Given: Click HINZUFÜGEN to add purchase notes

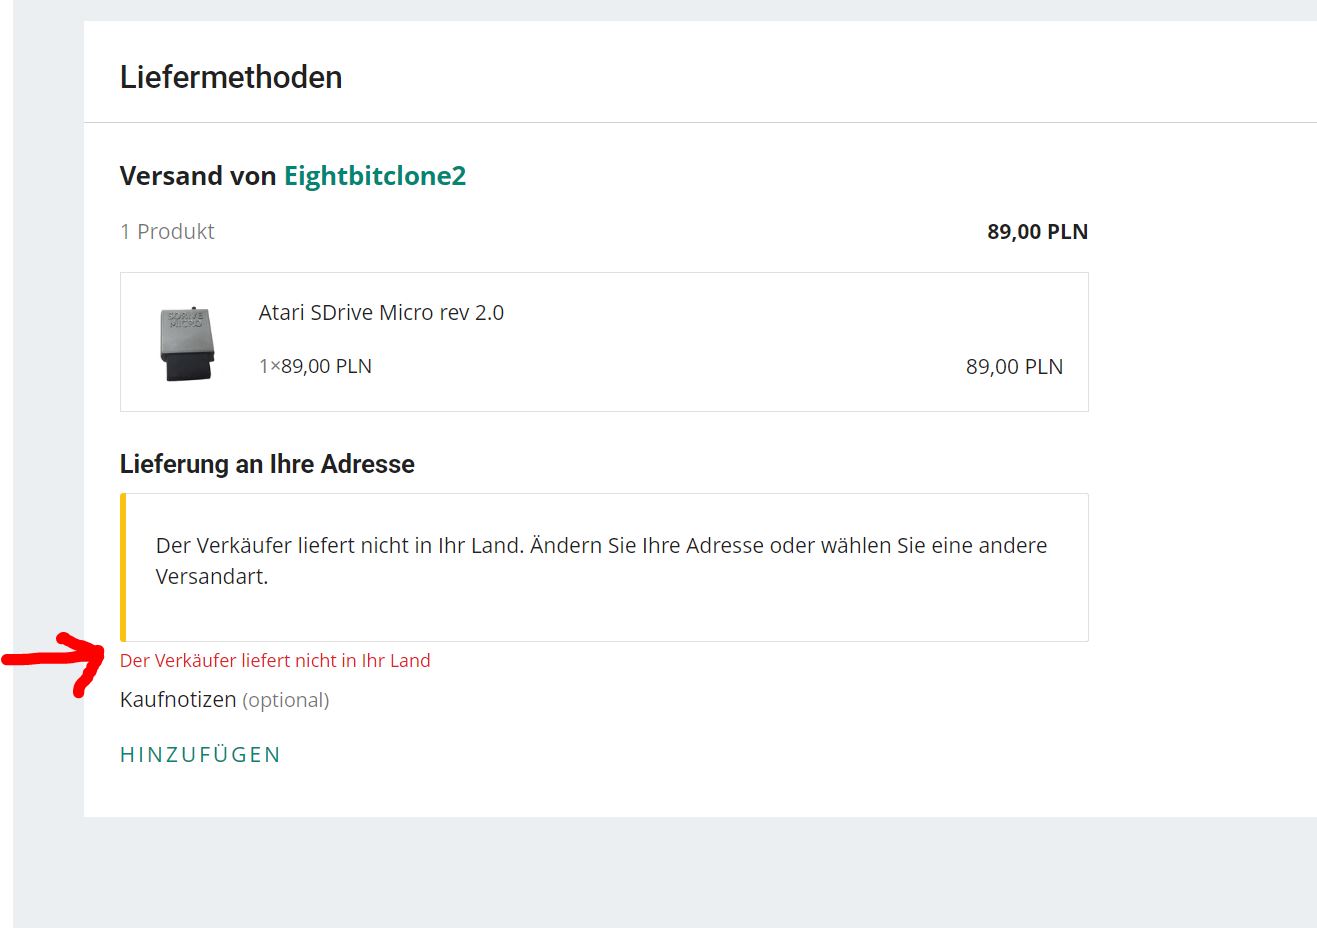Looking at the screenshot, I should pyautogui.click(x=200, y=755).
